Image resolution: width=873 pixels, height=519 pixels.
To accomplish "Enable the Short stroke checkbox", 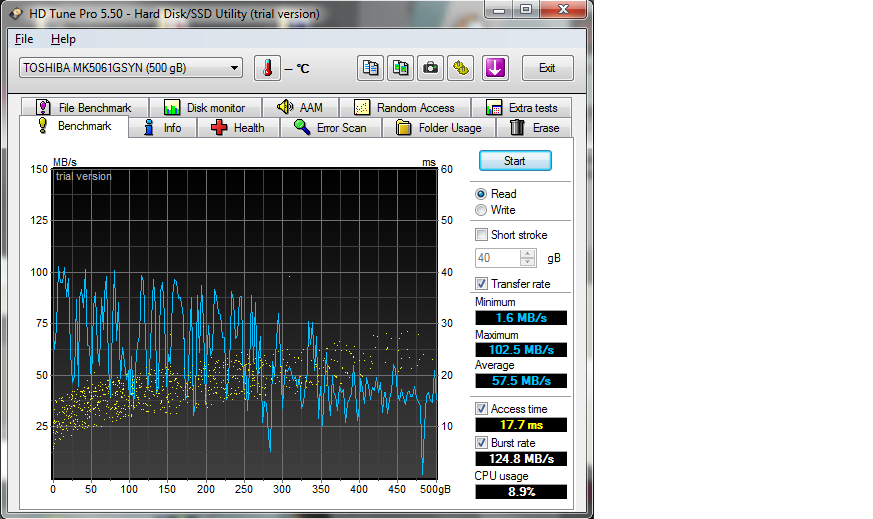I will 482,235.
